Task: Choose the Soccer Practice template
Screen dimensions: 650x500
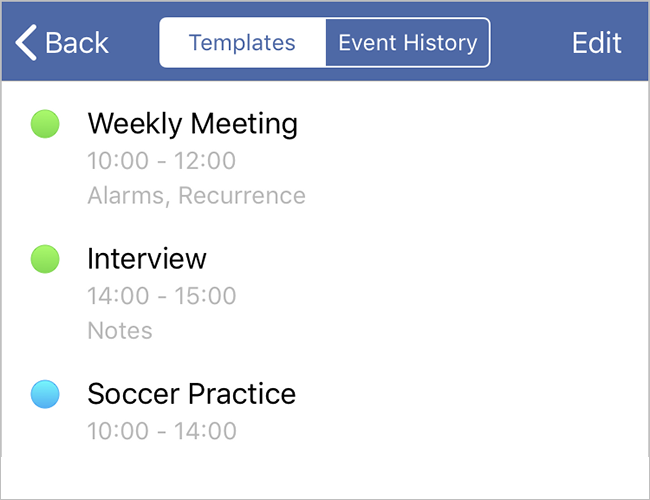Action: pyautogui.click(x=191, y=394)
